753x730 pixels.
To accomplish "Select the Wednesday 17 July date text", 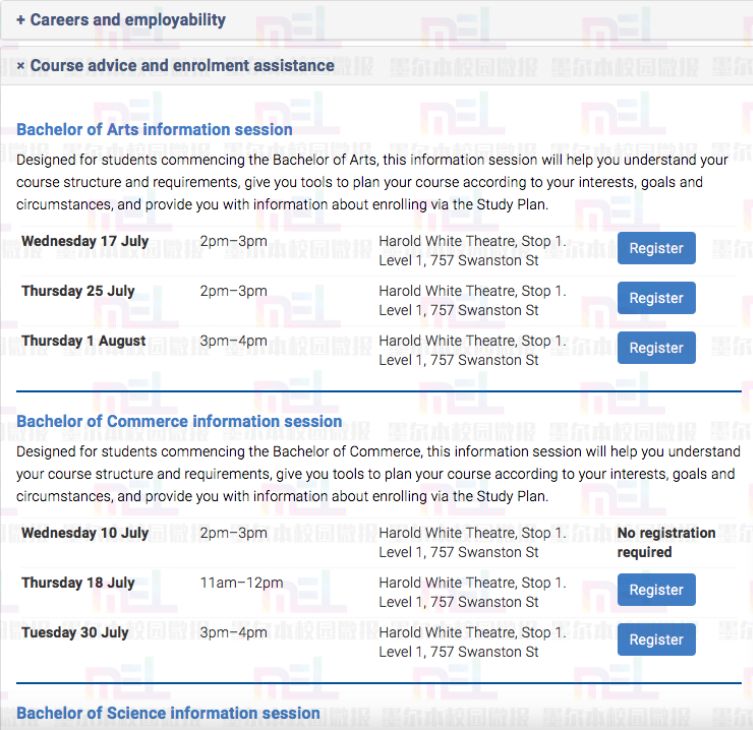I will pyautogui.click(x=85, y=241).
